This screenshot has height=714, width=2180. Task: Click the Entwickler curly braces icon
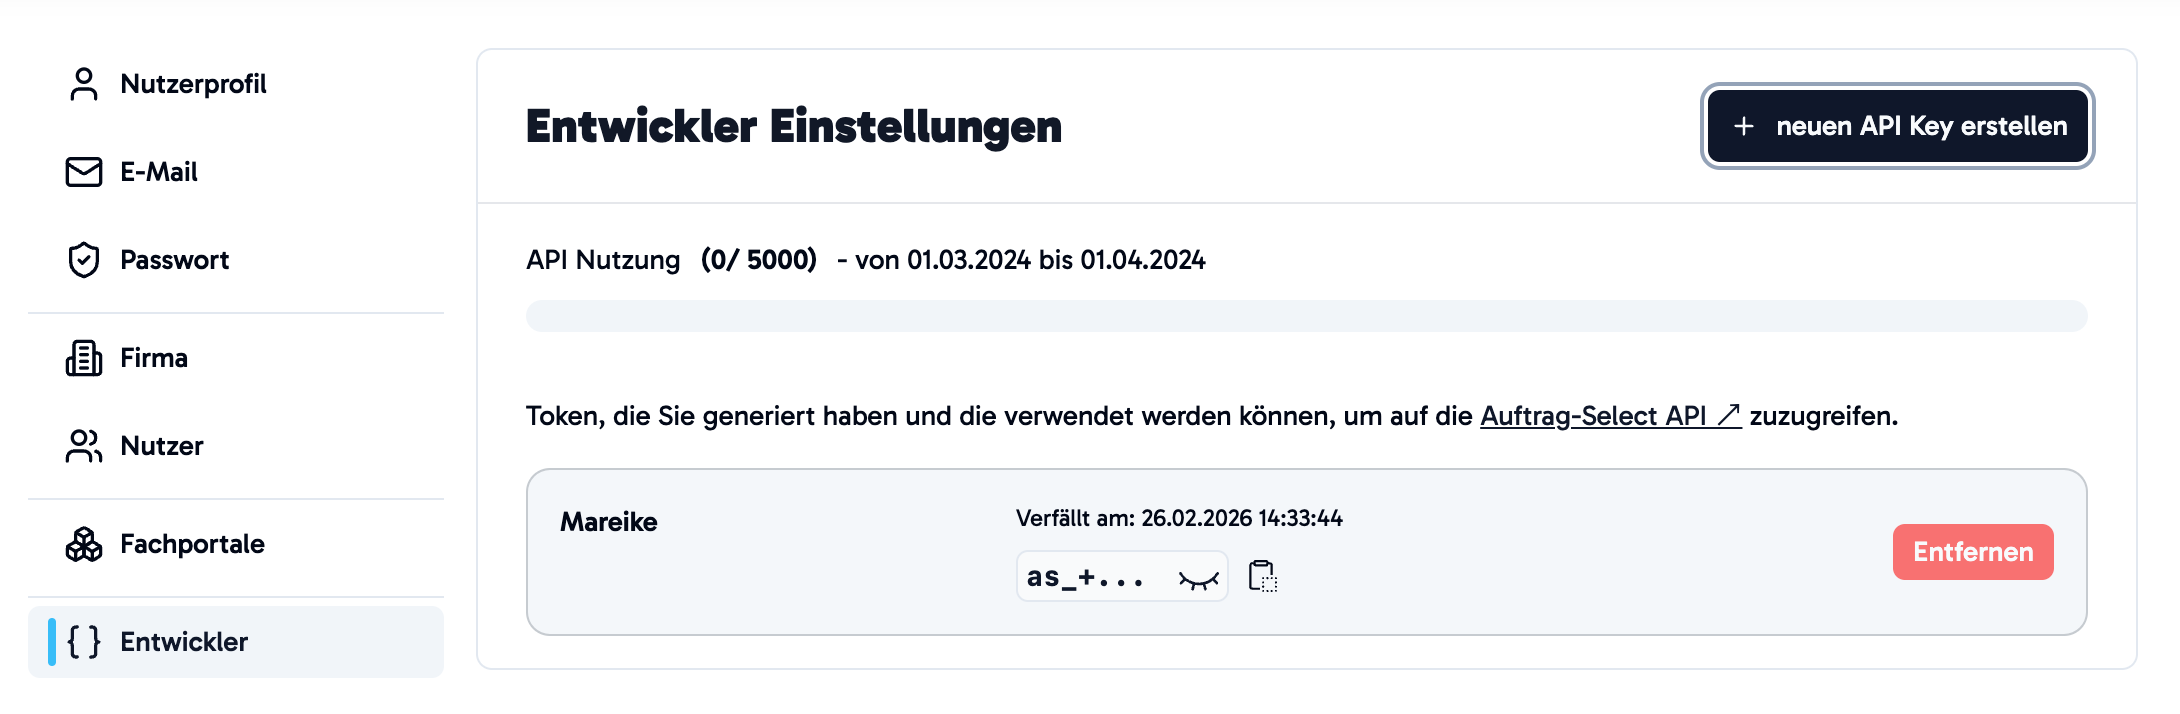click(x=84, y=642)
